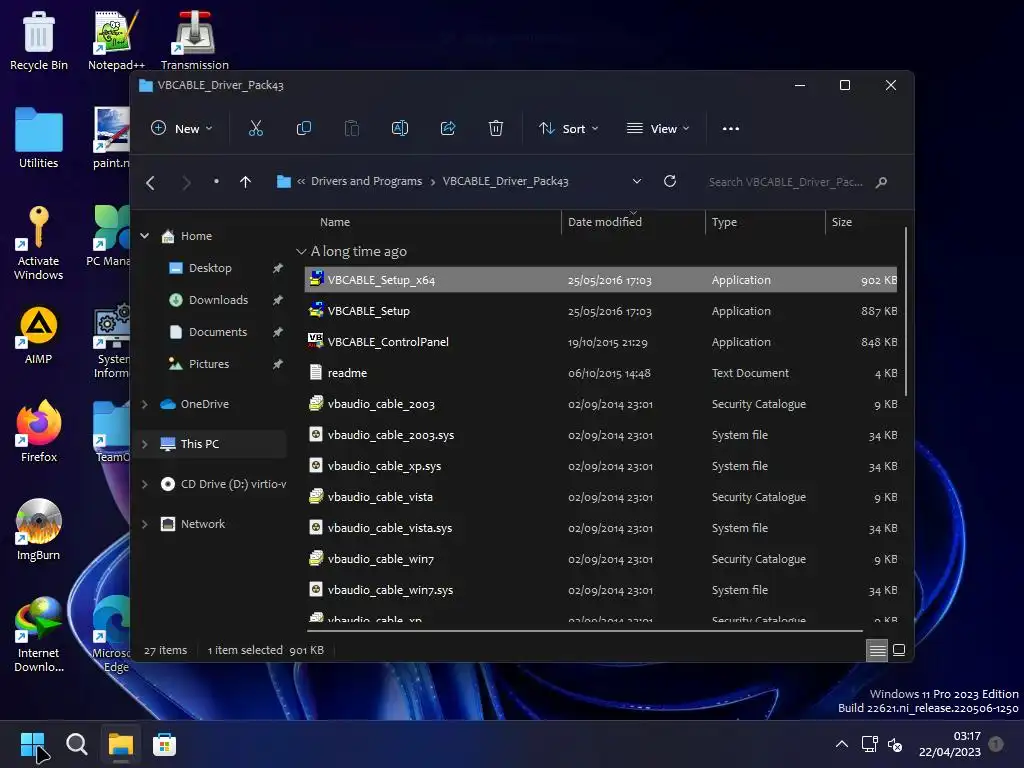Select VBCABLE_ControlPanel file
Viewport: 1024px width, 768px height.
601,342
